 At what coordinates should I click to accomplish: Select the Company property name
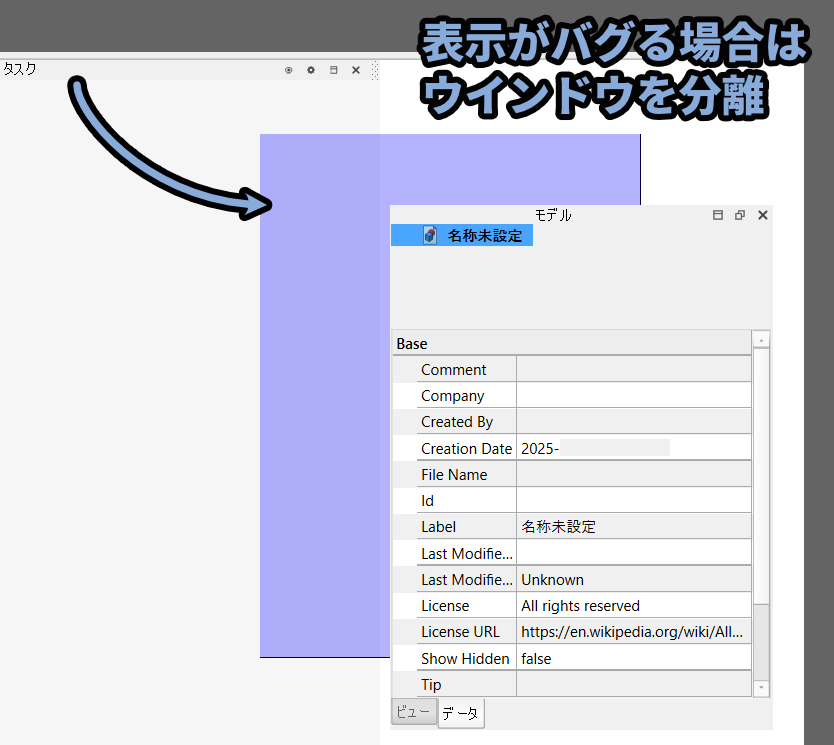(x=453, y=396)
